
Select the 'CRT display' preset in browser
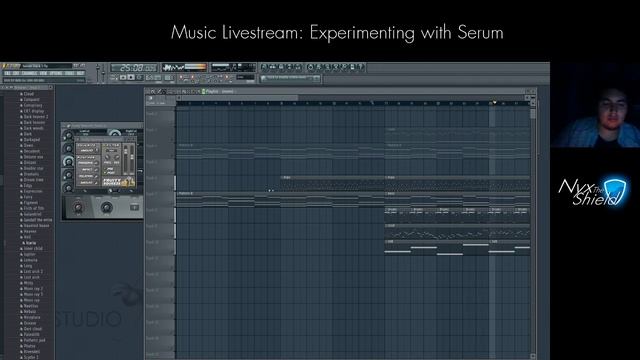pyautogui.click(x=33, y=111)
